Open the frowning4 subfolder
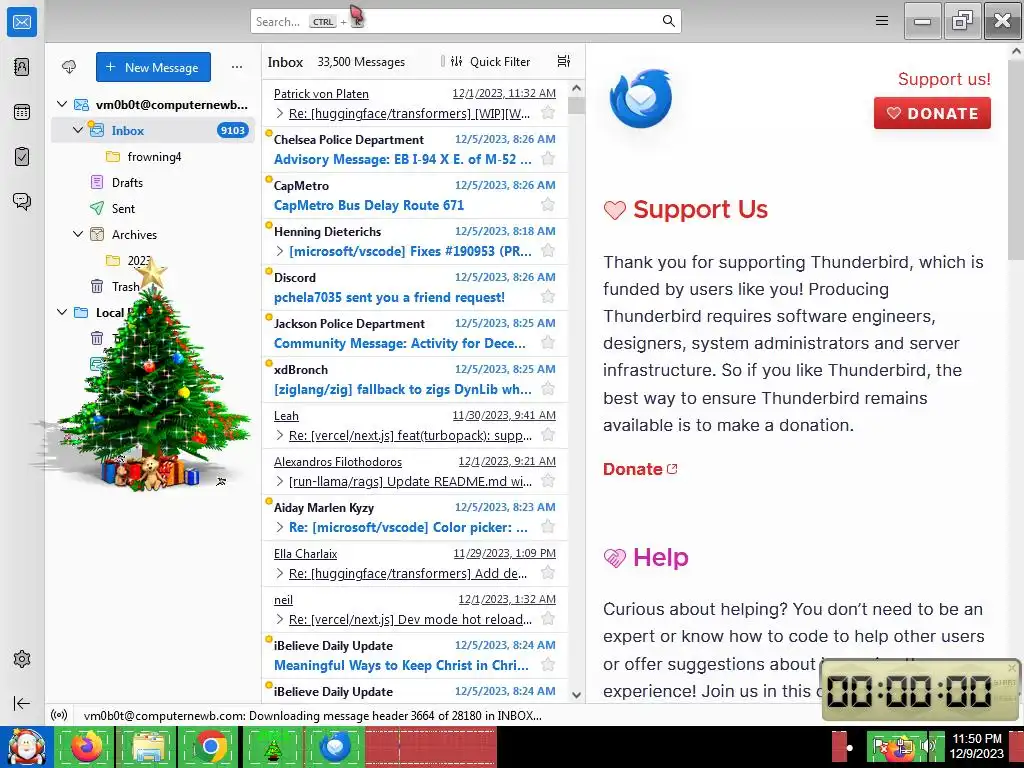 pos(153,157)
